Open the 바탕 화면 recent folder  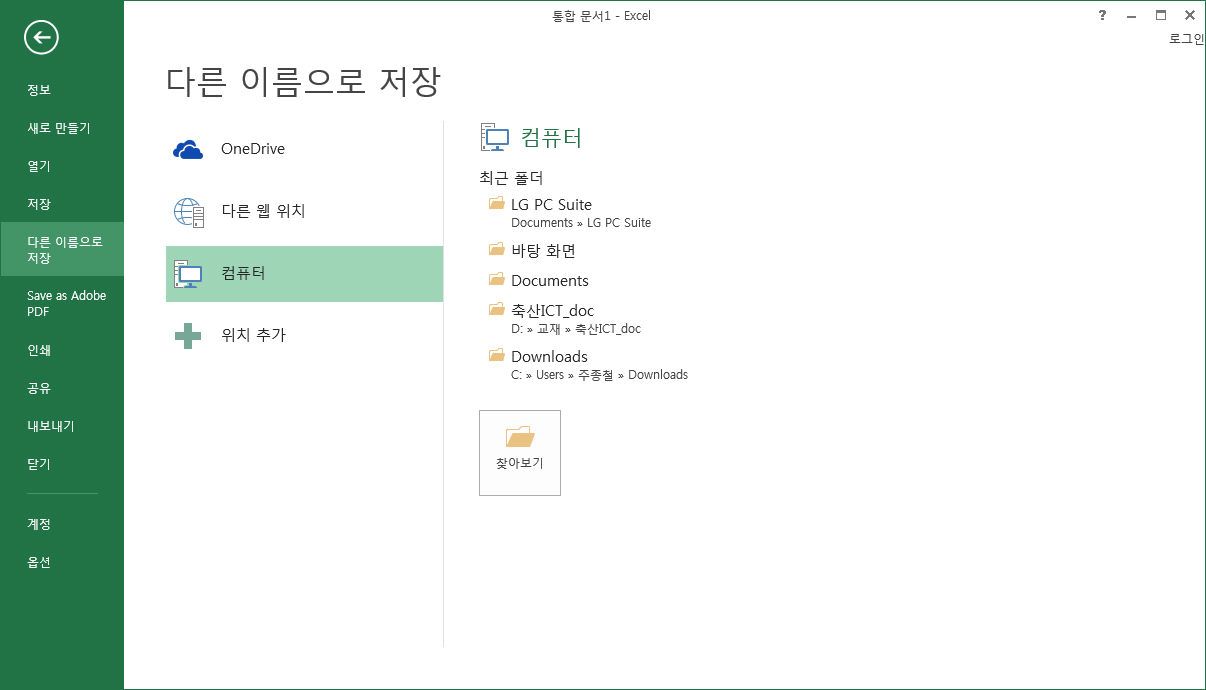pos(543,250)
